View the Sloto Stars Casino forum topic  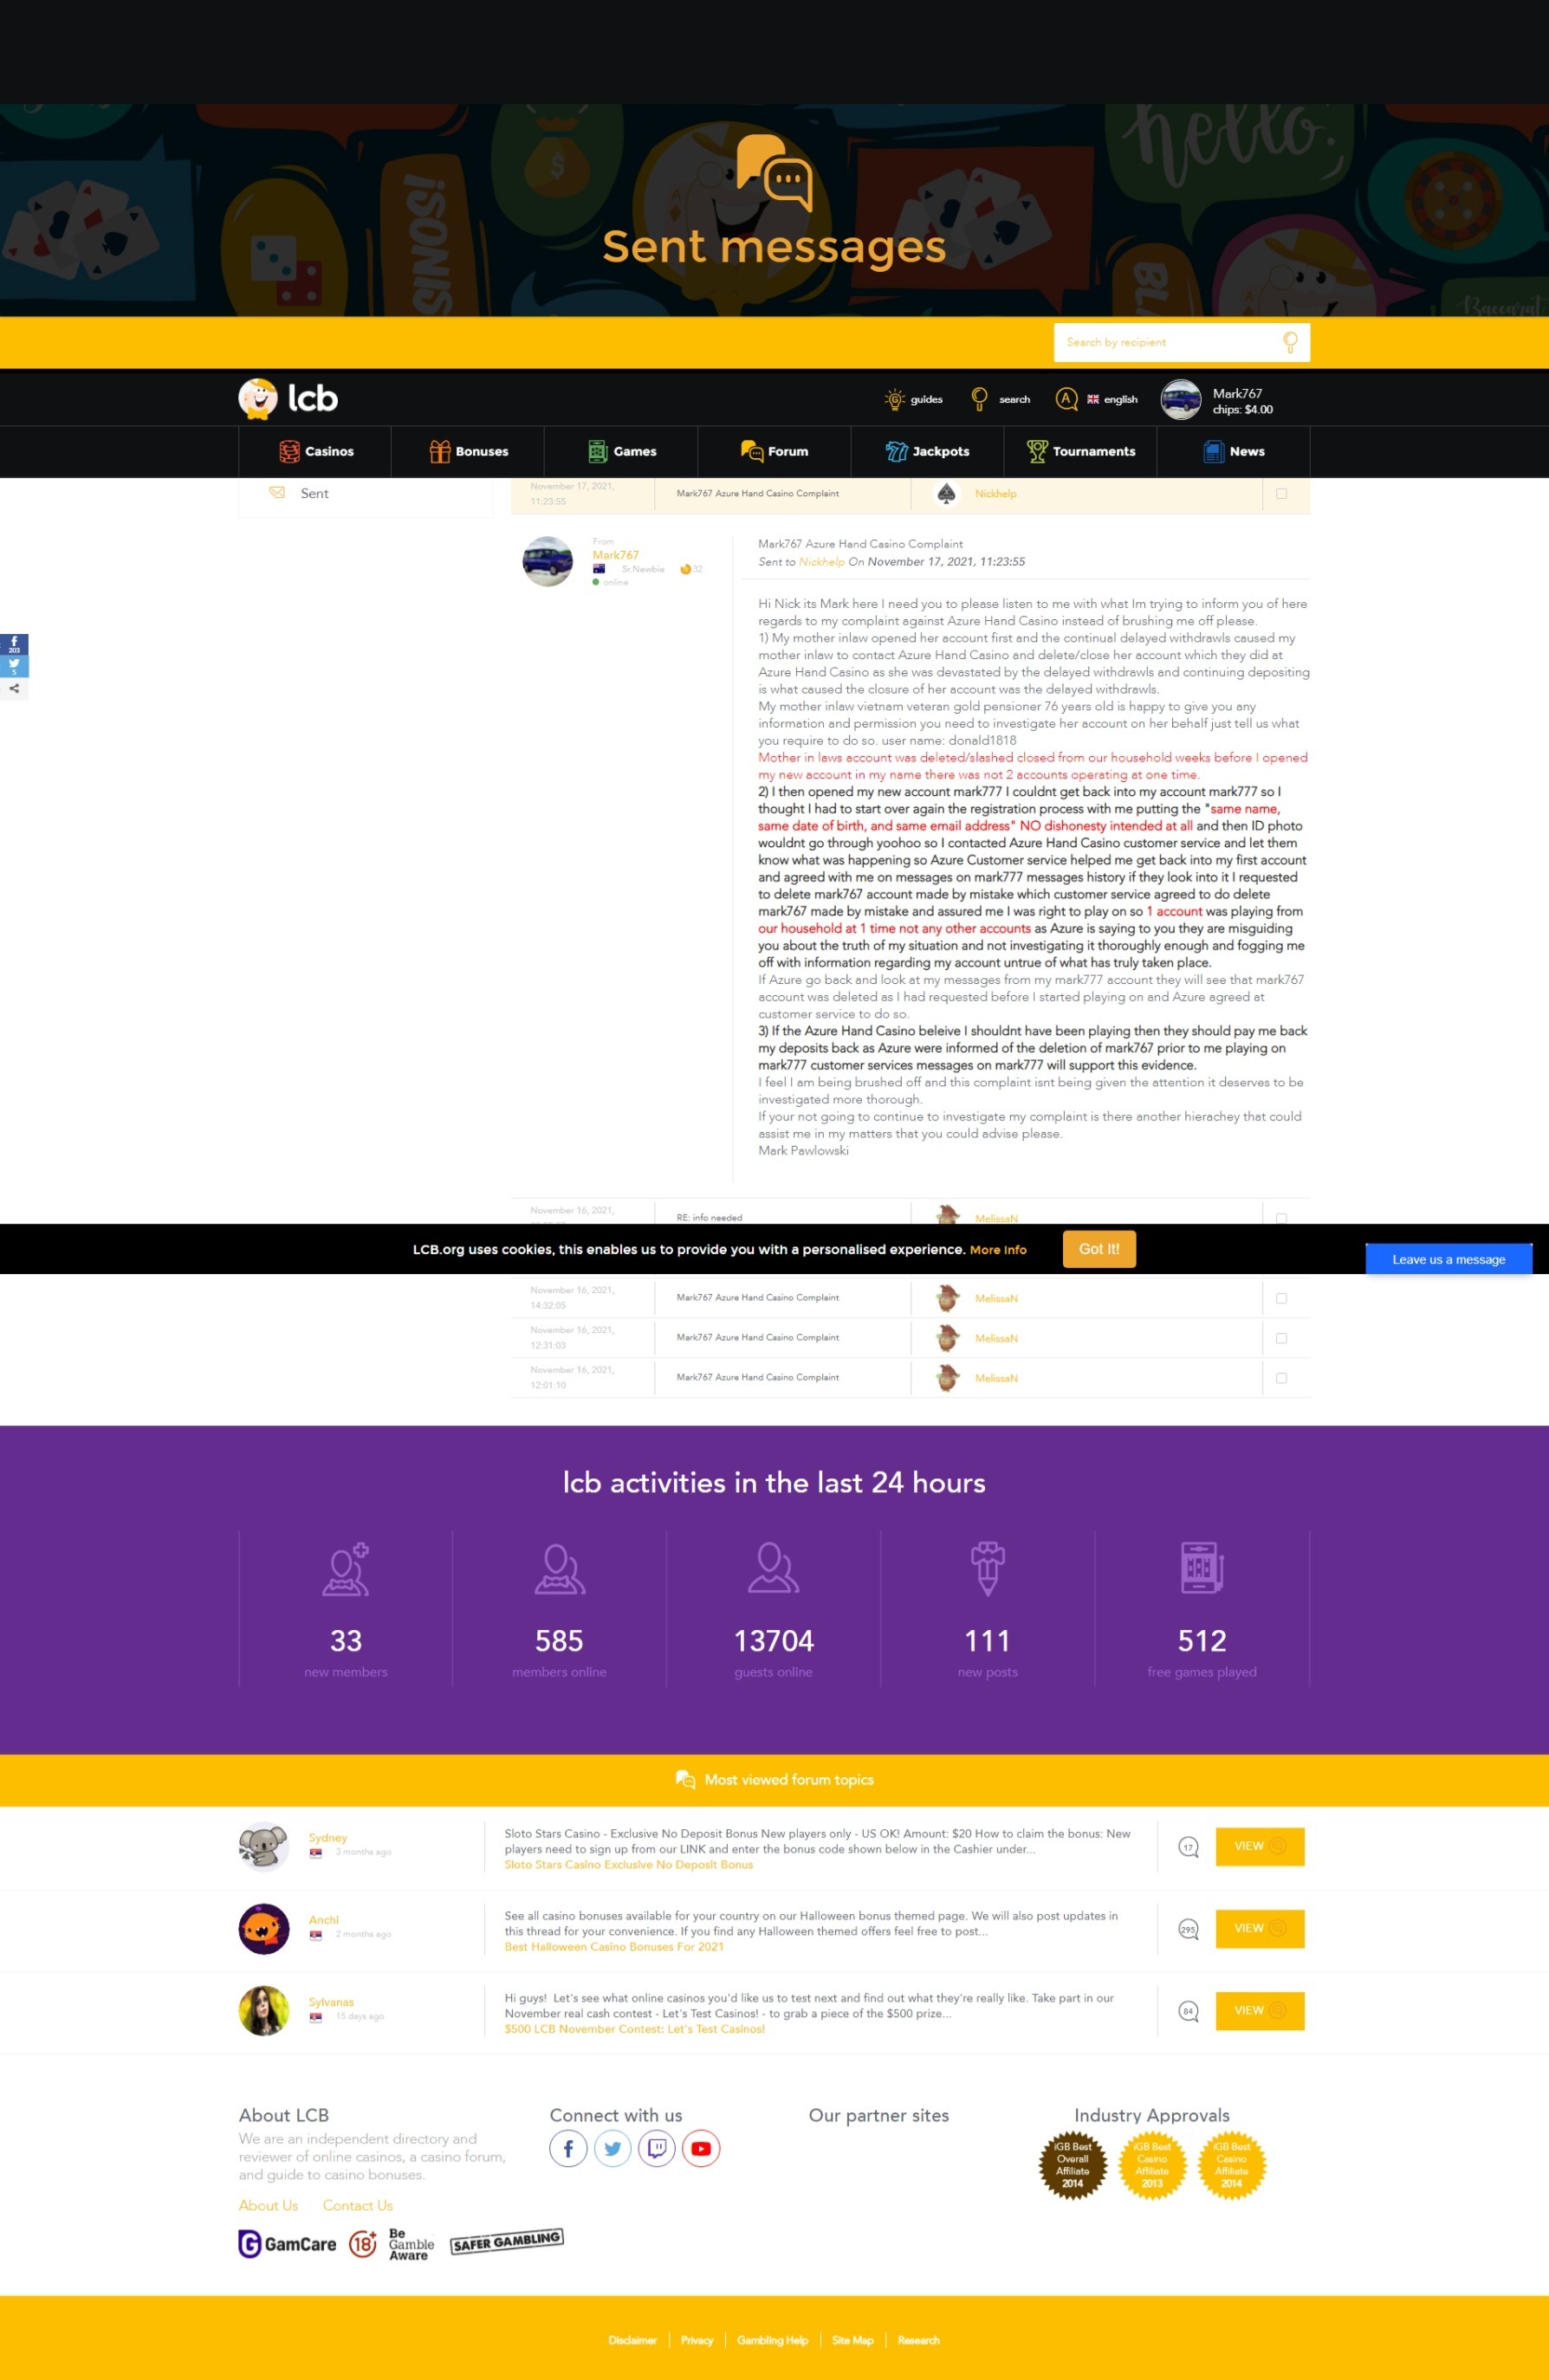(1259, 1846)
